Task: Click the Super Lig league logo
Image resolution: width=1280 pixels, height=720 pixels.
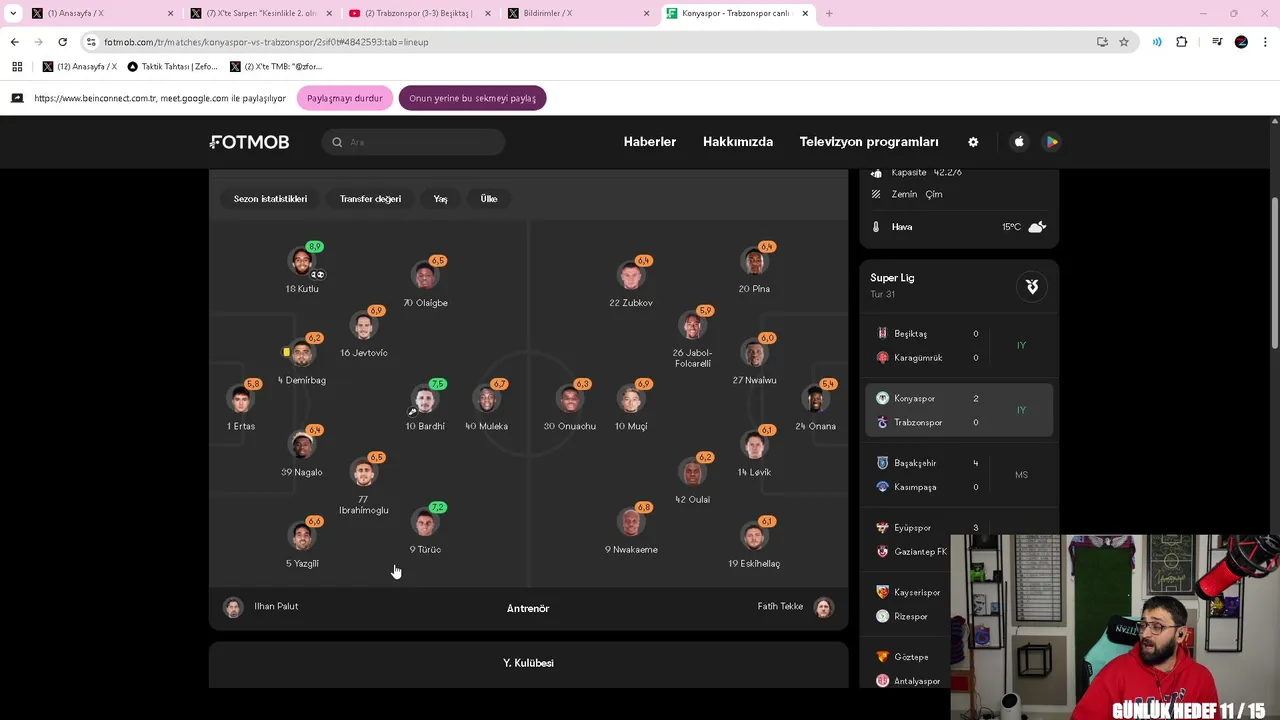Action: 1032,287
